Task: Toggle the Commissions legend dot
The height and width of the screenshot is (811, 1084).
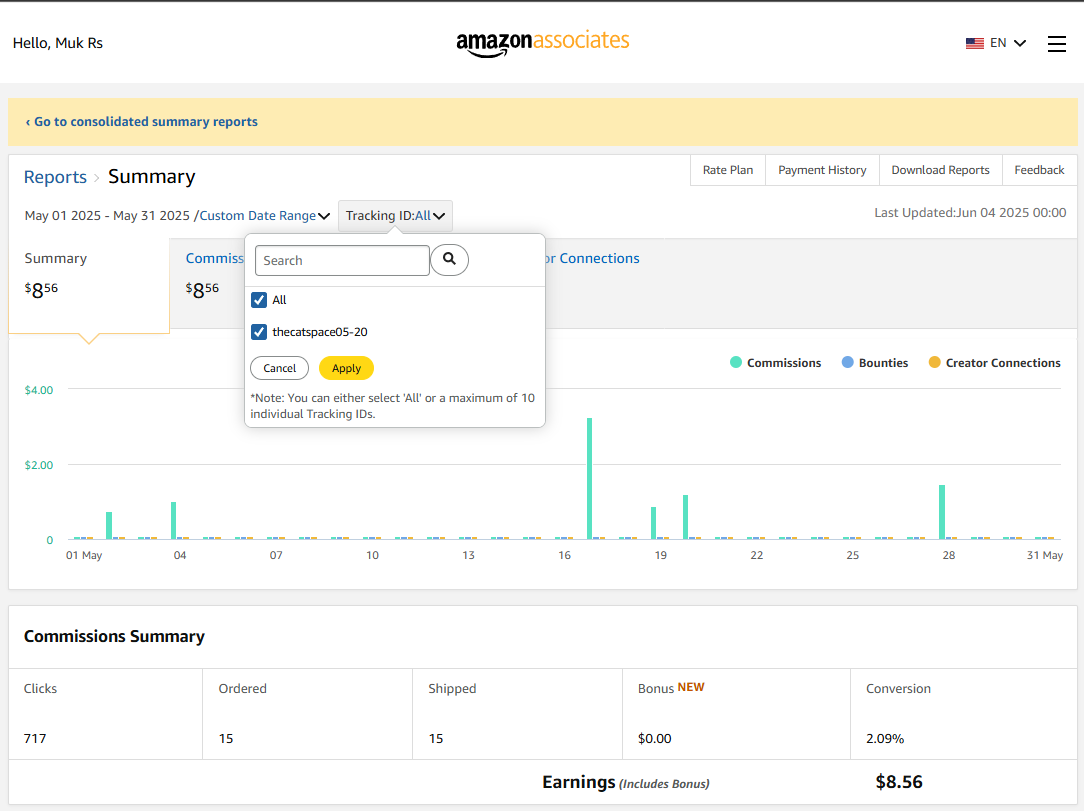Action: point(736,362)
